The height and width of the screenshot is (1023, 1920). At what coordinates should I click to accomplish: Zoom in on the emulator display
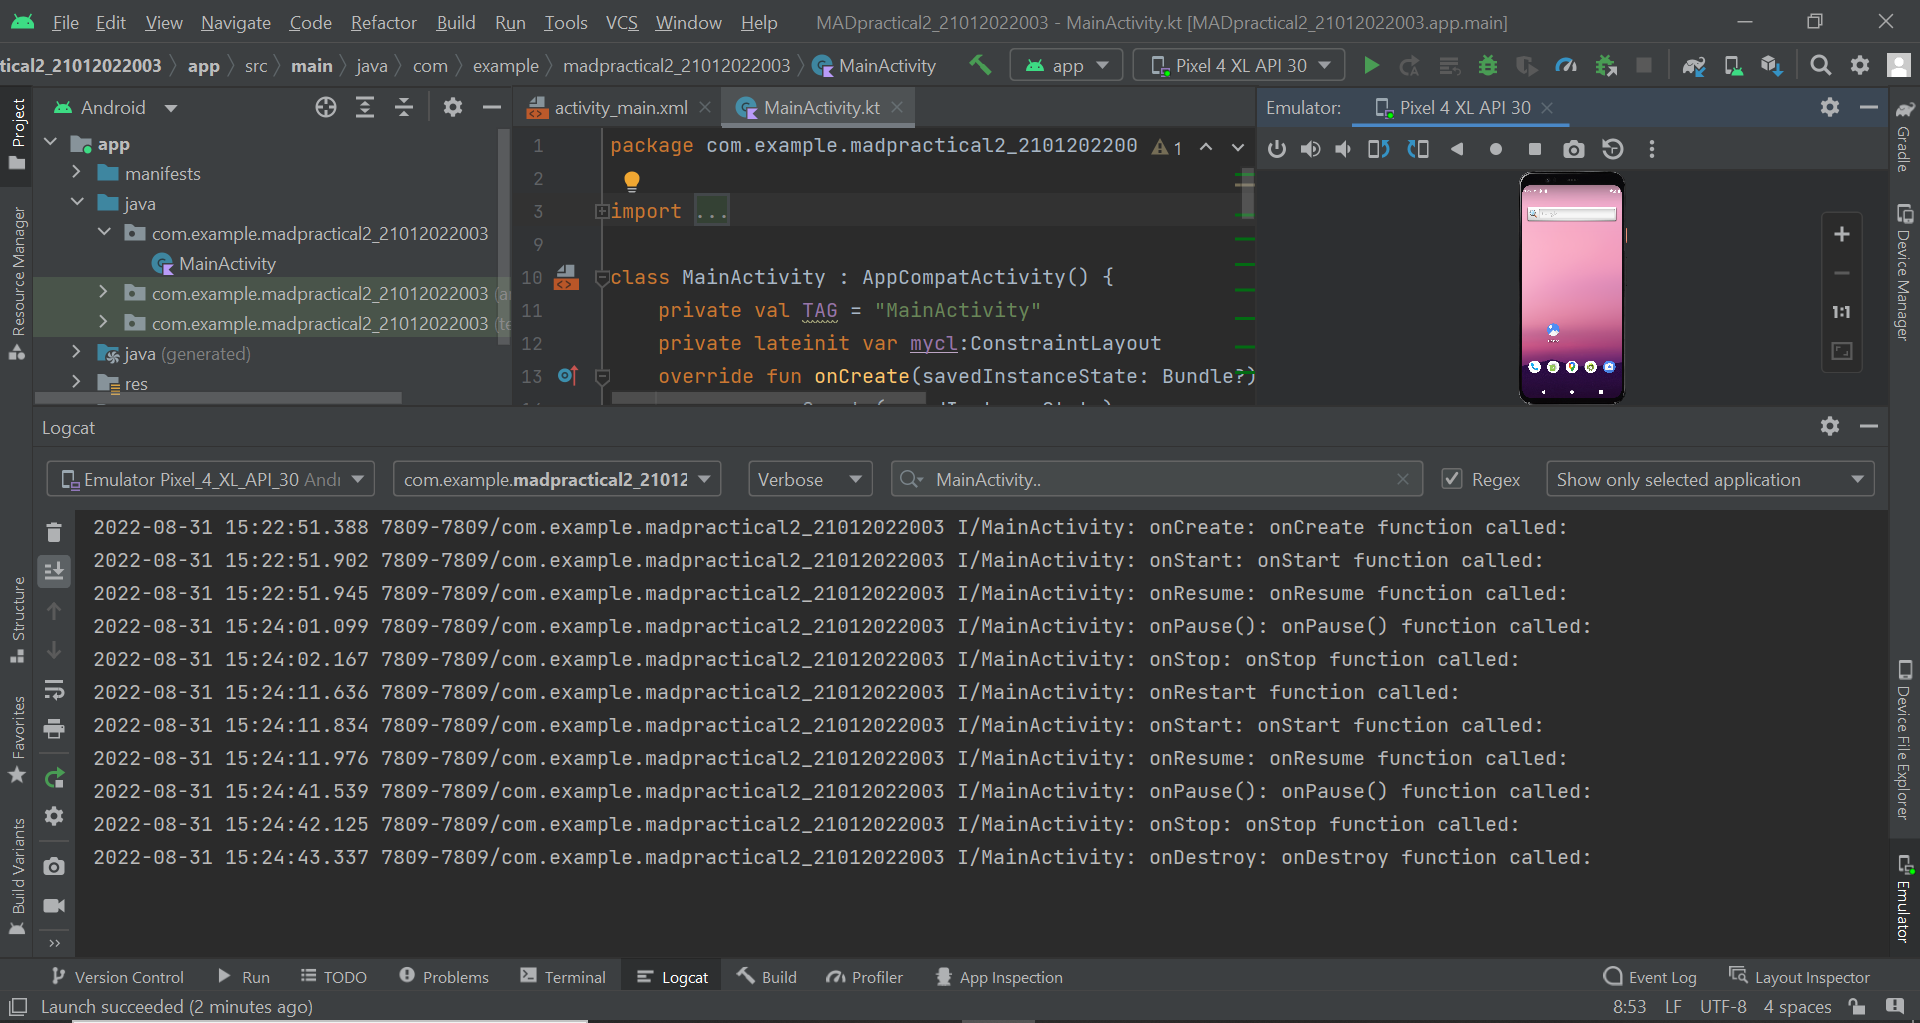click(1841, 234)
